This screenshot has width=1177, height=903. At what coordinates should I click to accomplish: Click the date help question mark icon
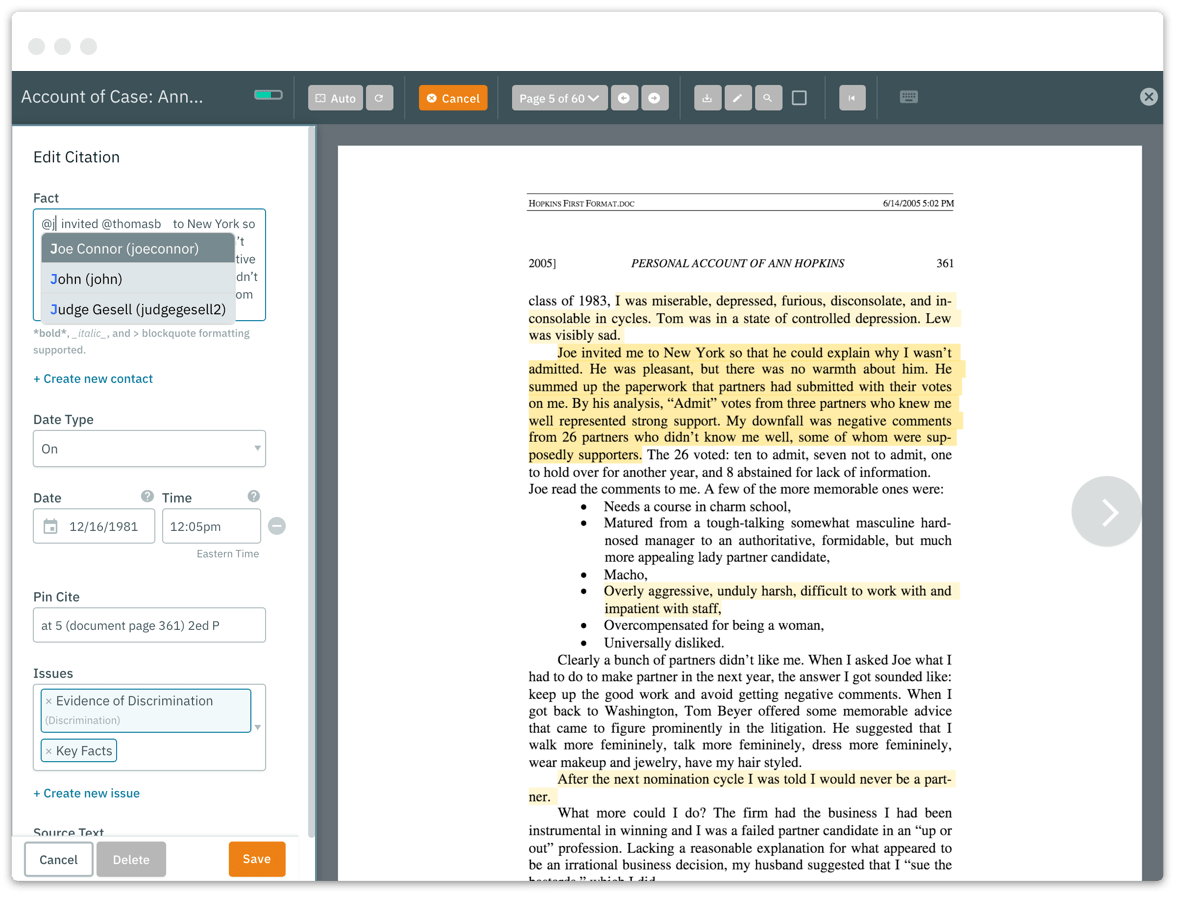(147, 496)
